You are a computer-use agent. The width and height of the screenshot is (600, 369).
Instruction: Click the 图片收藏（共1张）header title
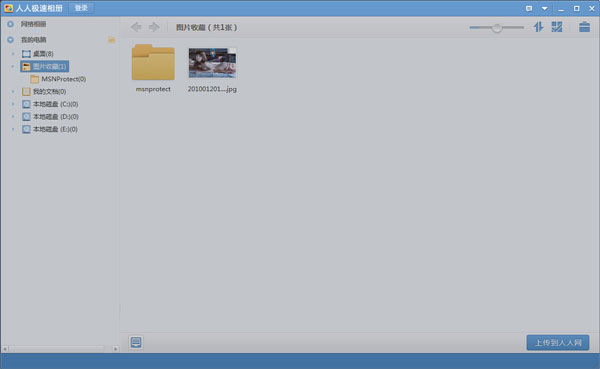(207, 27)
